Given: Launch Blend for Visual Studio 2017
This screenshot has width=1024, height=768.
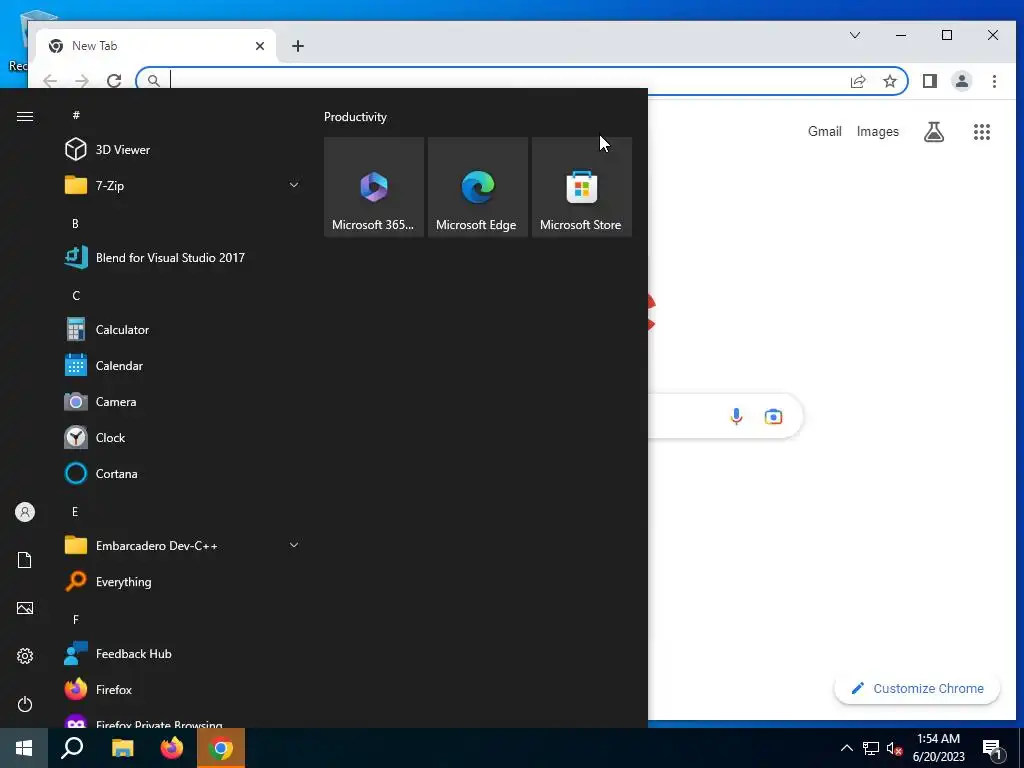Looking at the screenshot, I should click(x=183, y=257).
